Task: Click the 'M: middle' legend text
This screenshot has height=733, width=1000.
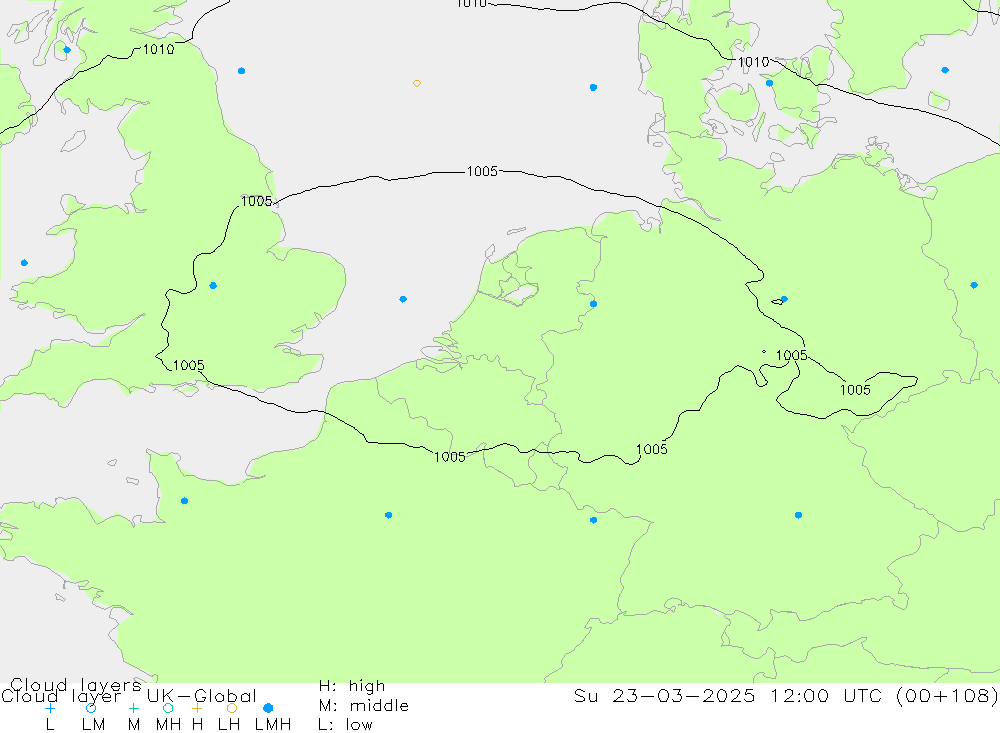Action: tap(364, 706)
